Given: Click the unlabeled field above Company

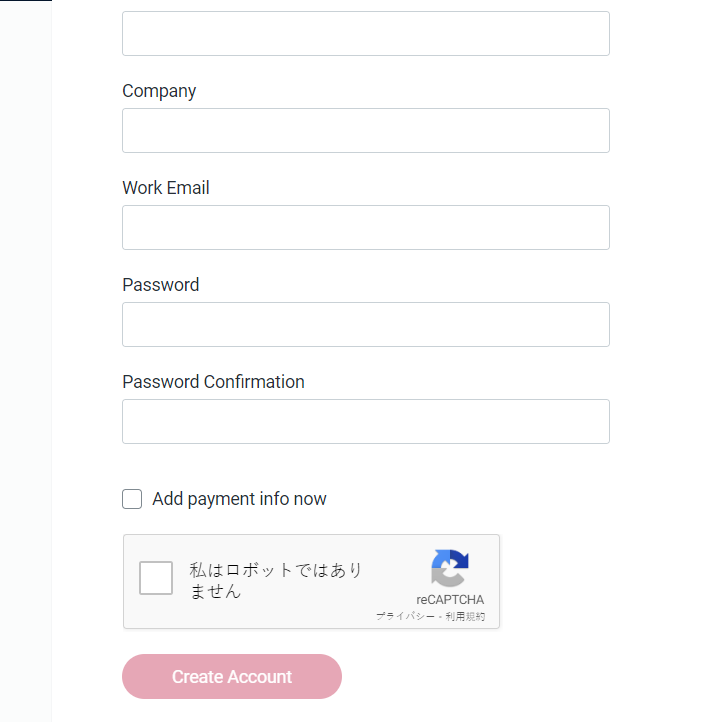Looking at the screenshot, I should (366, 34).
